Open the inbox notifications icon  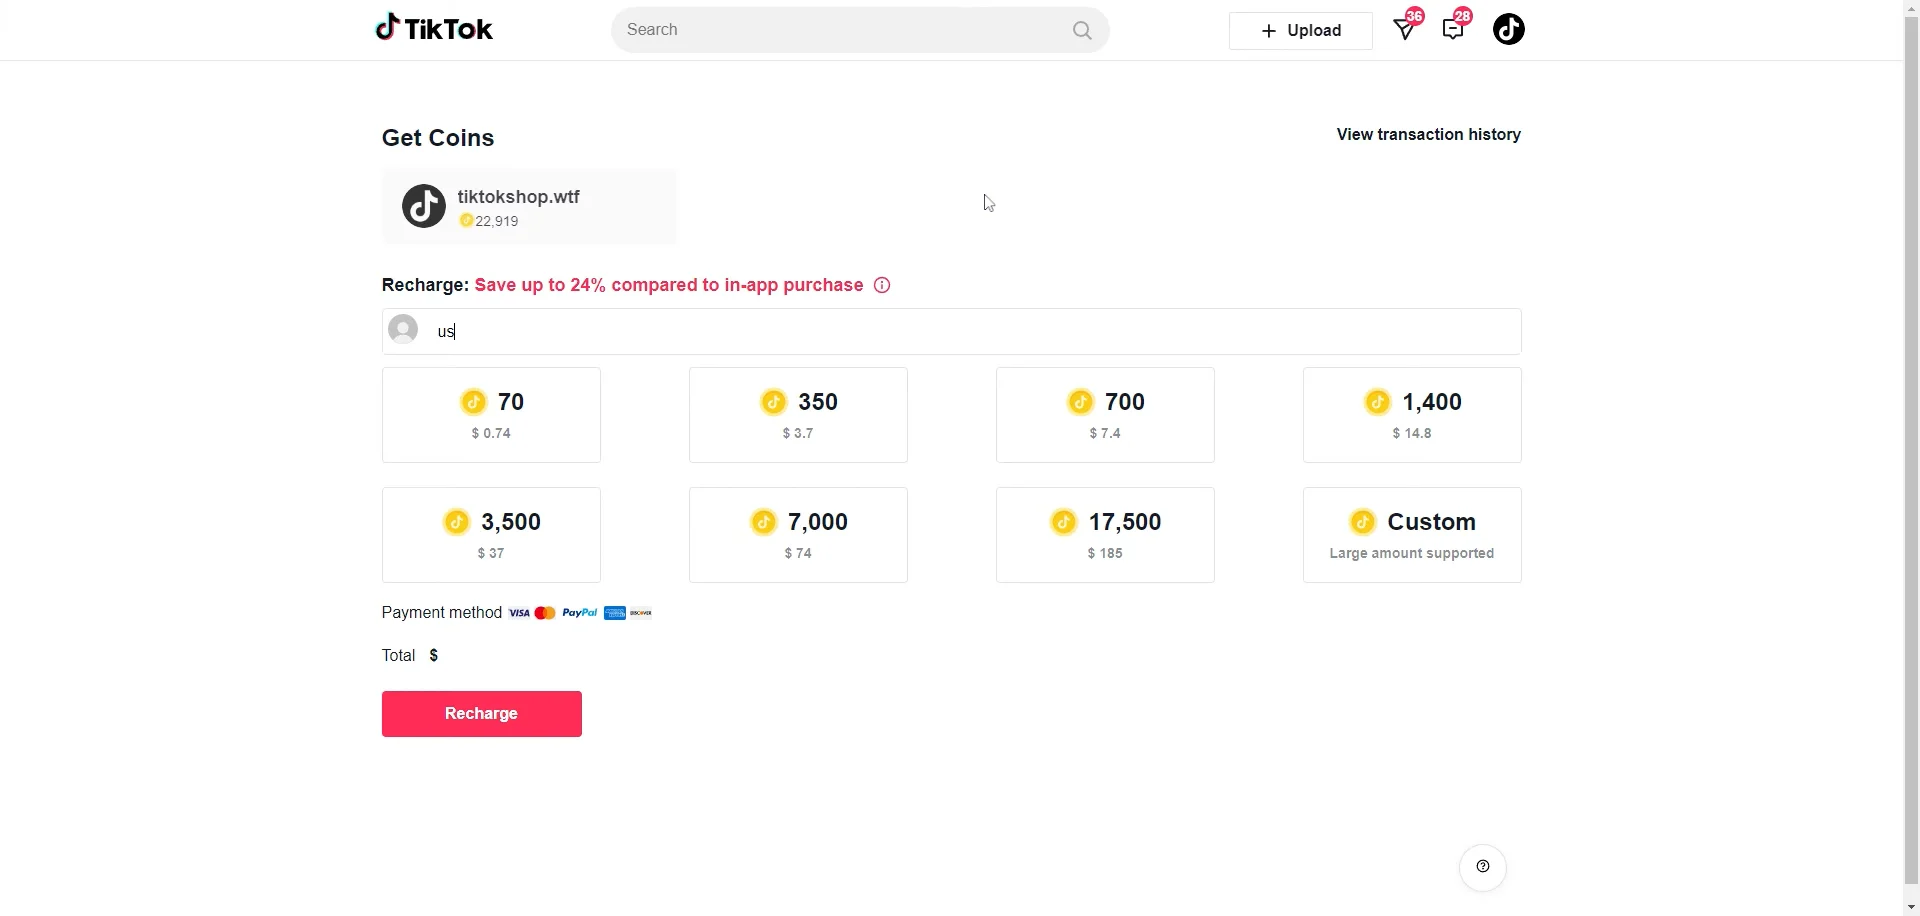[x=1404, y=28]
